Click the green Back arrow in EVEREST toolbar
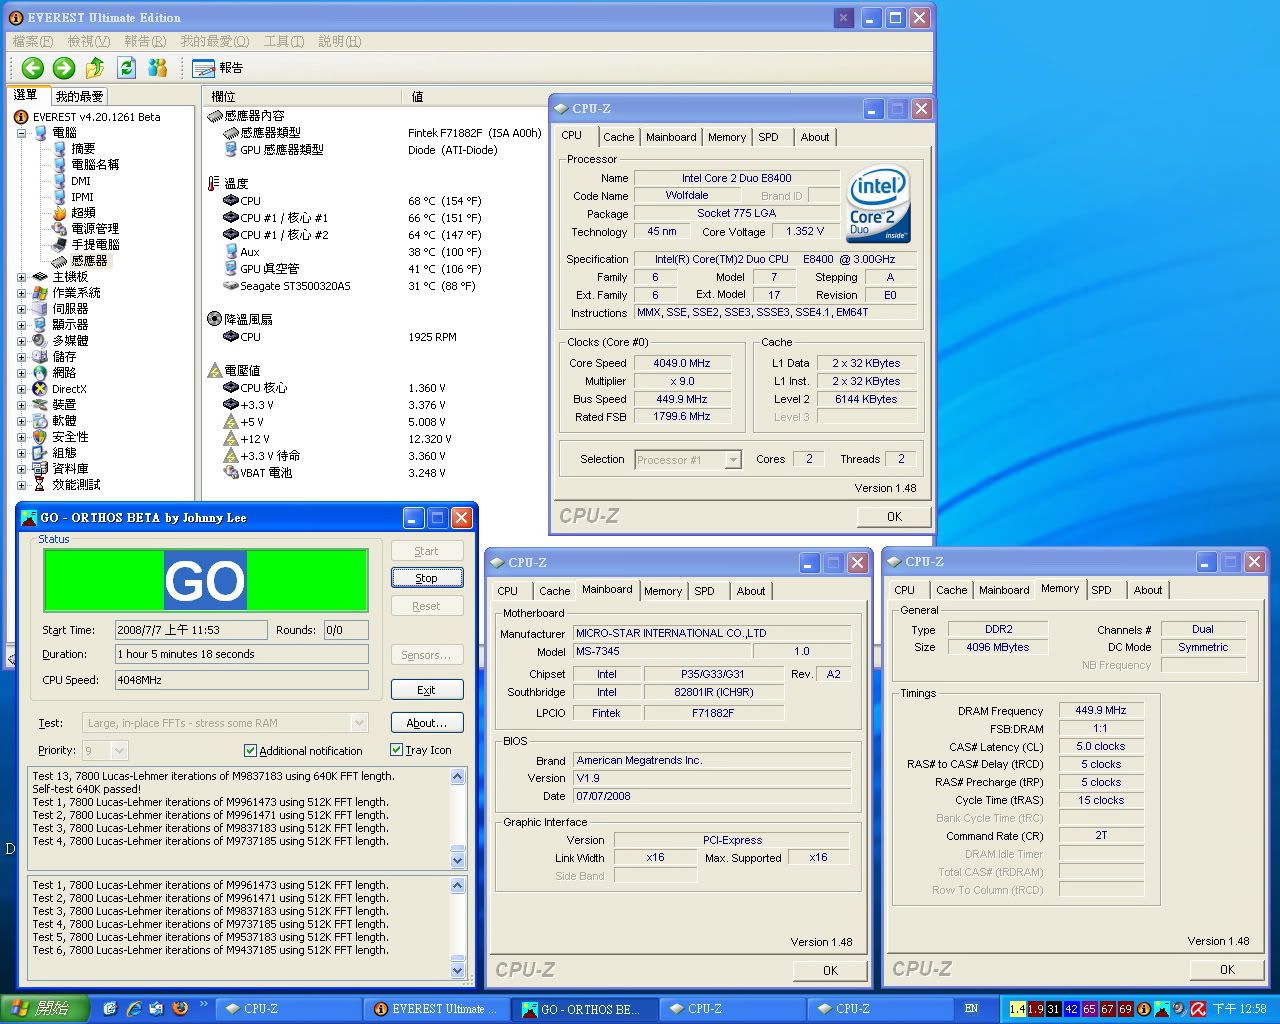Screen dimensions: 1280x1024 coord(33,68)
